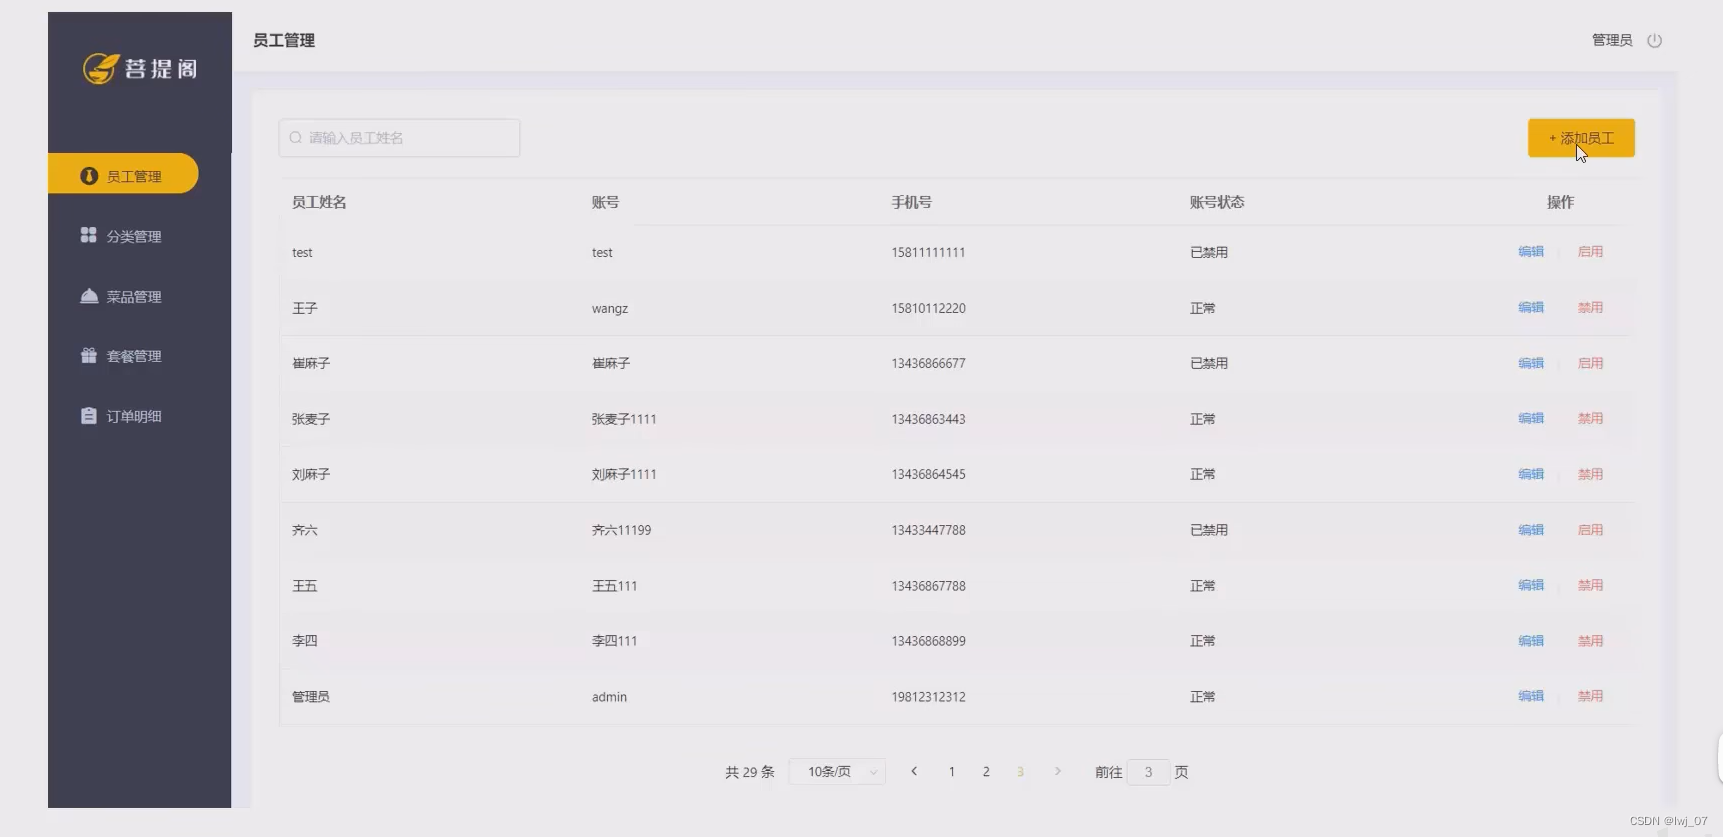Click the 员工管理 sidebar icon
Viewport: 1723px width, 837px height.
point(89,176)
